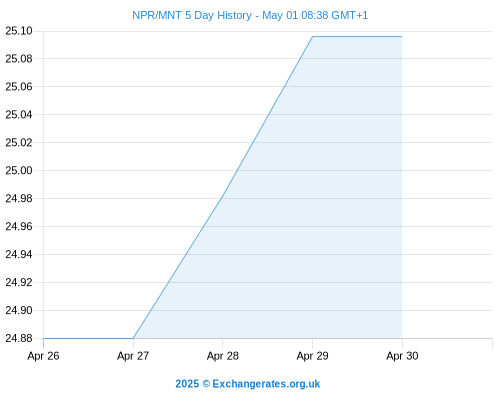Viewport: 495px width, 400px height.
Task: Click the 24.94 y-axis value label
Action: click(19, 255)
